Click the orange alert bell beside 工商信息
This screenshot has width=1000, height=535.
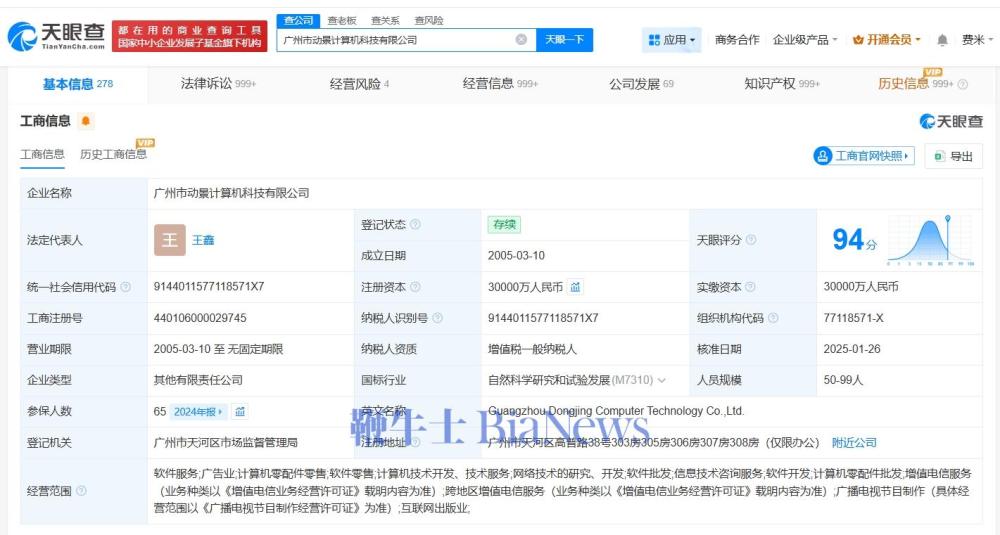click(x=86, y=121)
